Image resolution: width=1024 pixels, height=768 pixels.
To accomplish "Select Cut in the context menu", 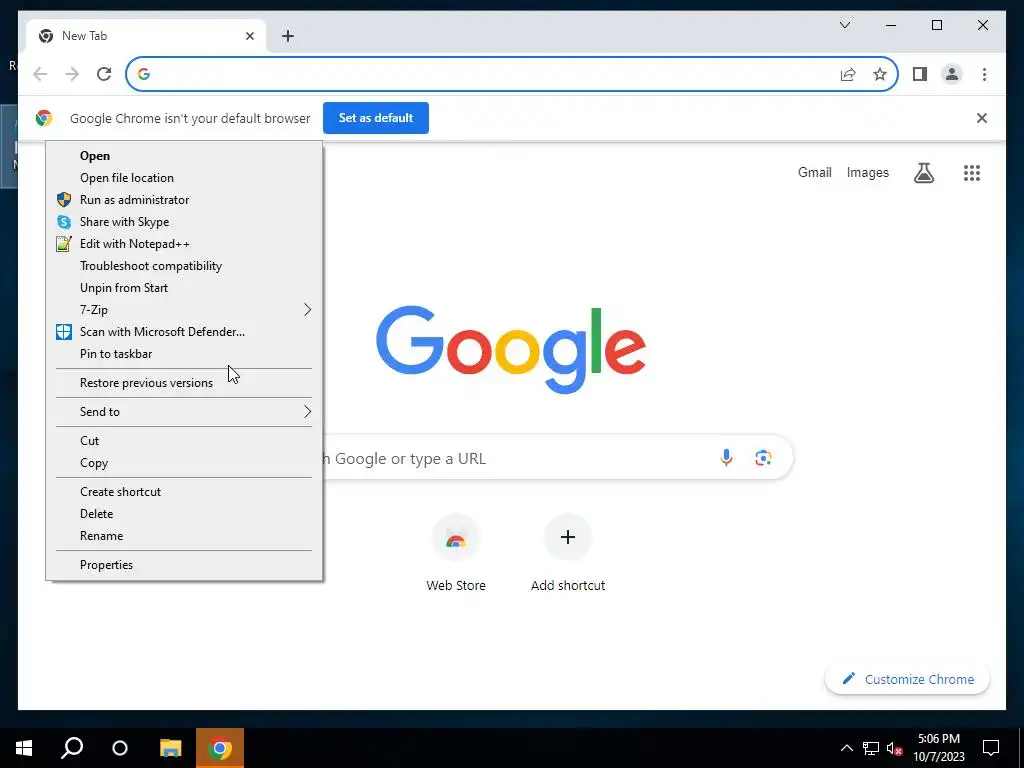I will pyautogui.click(x=184, y=441).
